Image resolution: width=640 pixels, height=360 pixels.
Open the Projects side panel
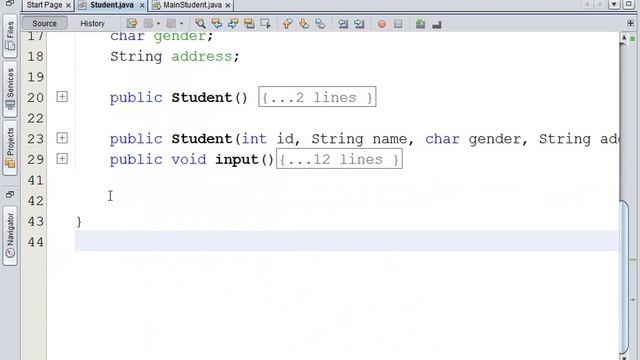coord(10,148)
